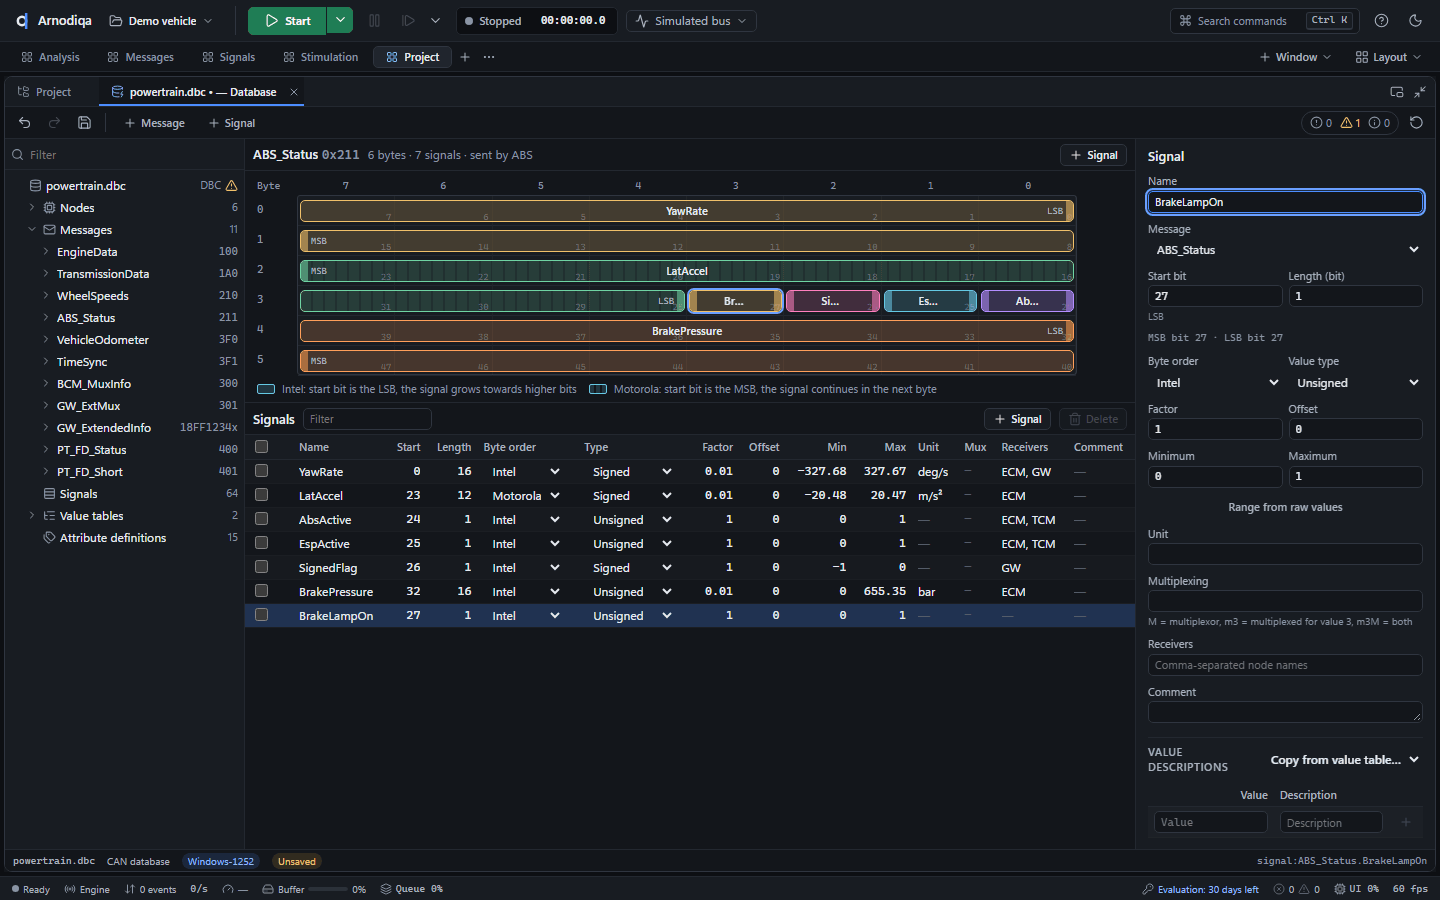Open the Layout menu

coord(1388,57)
